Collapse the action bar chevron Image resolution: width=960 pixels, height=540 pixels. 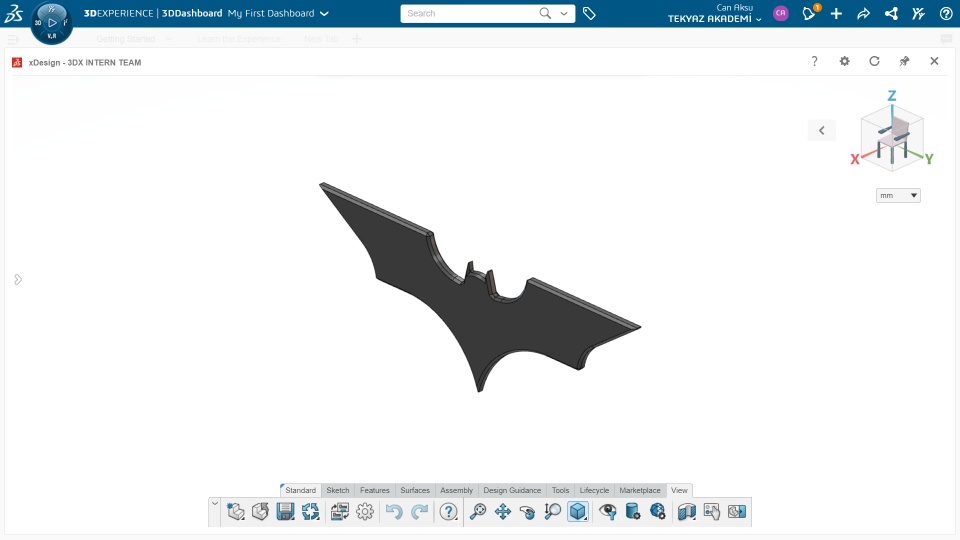215,504
